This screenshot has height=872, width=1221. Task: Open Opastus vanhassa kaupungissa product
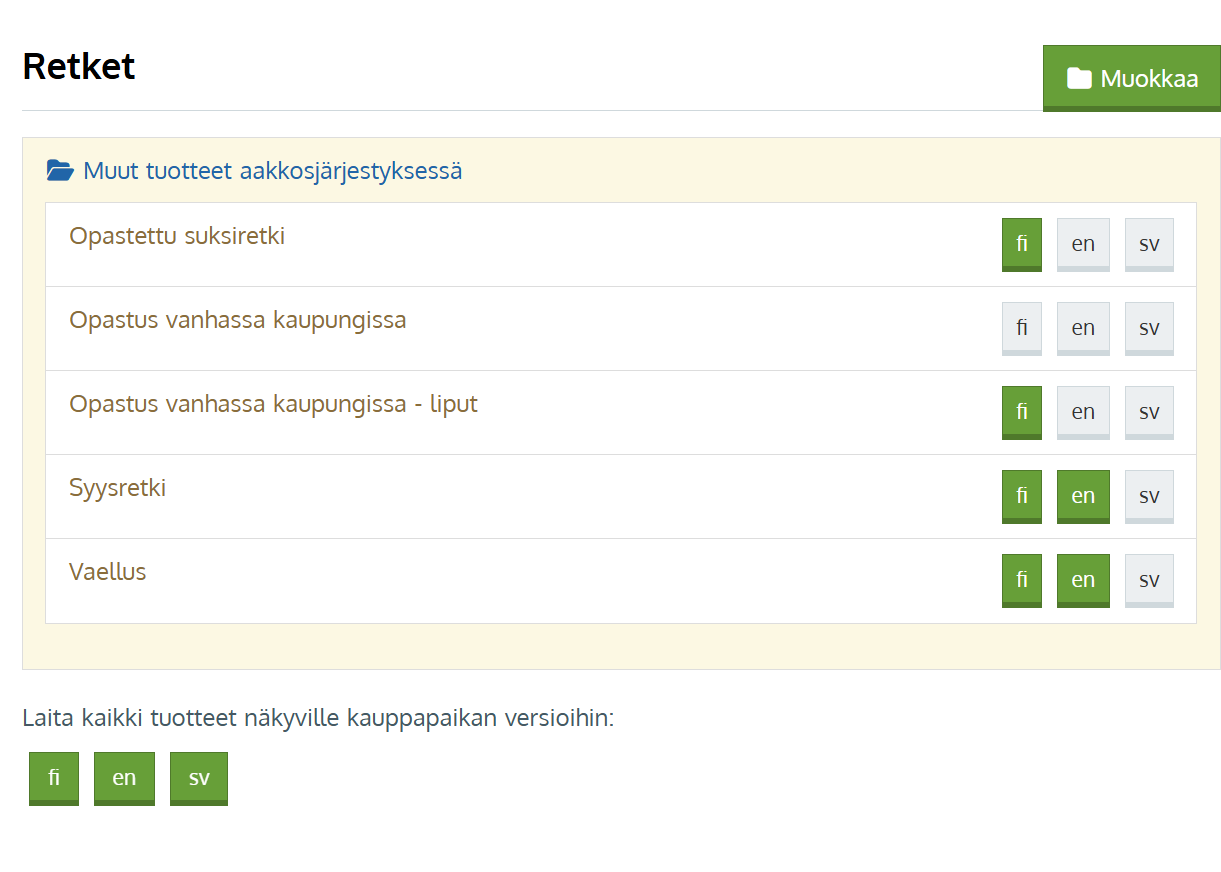pos(237,321)
